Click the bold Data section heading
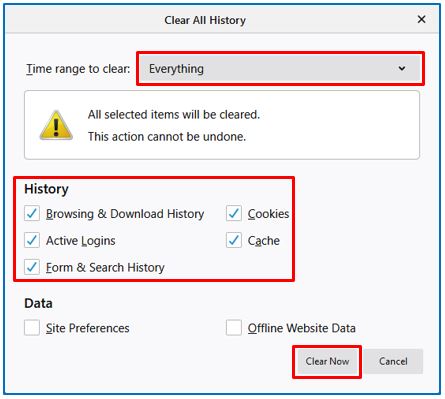 [38, 303]
